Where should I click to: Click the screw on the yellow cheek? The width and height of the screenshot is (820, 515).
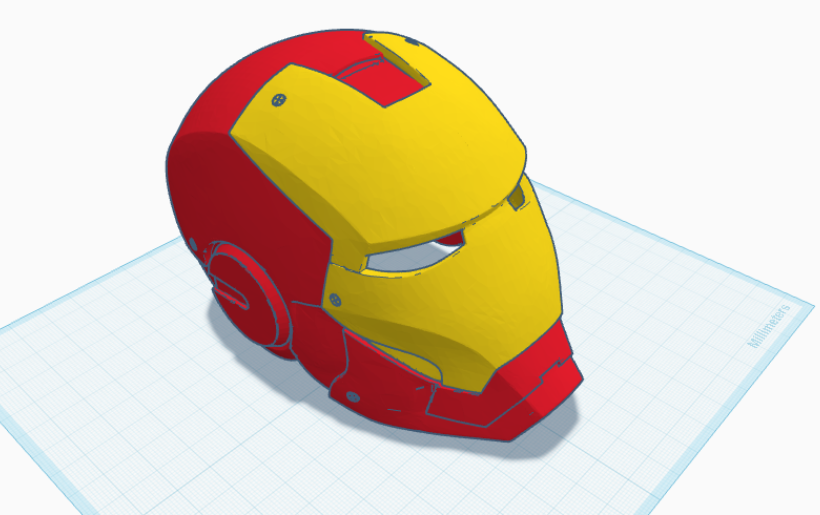tap(335, 299)
